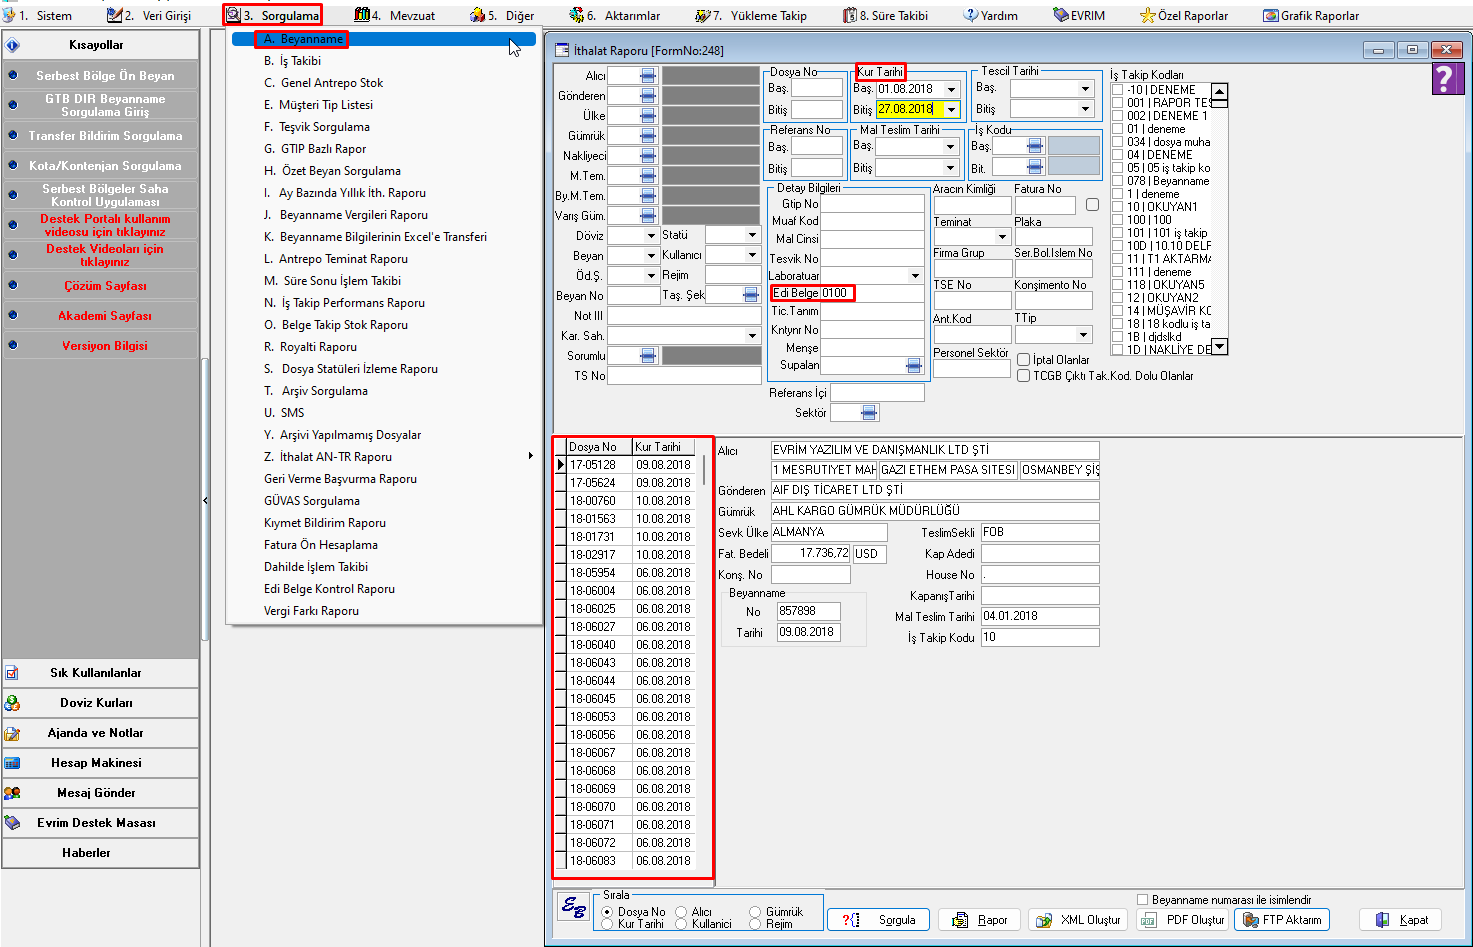The width and height of the screenshot is (1473, 947).
Task: Click the Edi Belge input field
Action: [x=872, y=293]
